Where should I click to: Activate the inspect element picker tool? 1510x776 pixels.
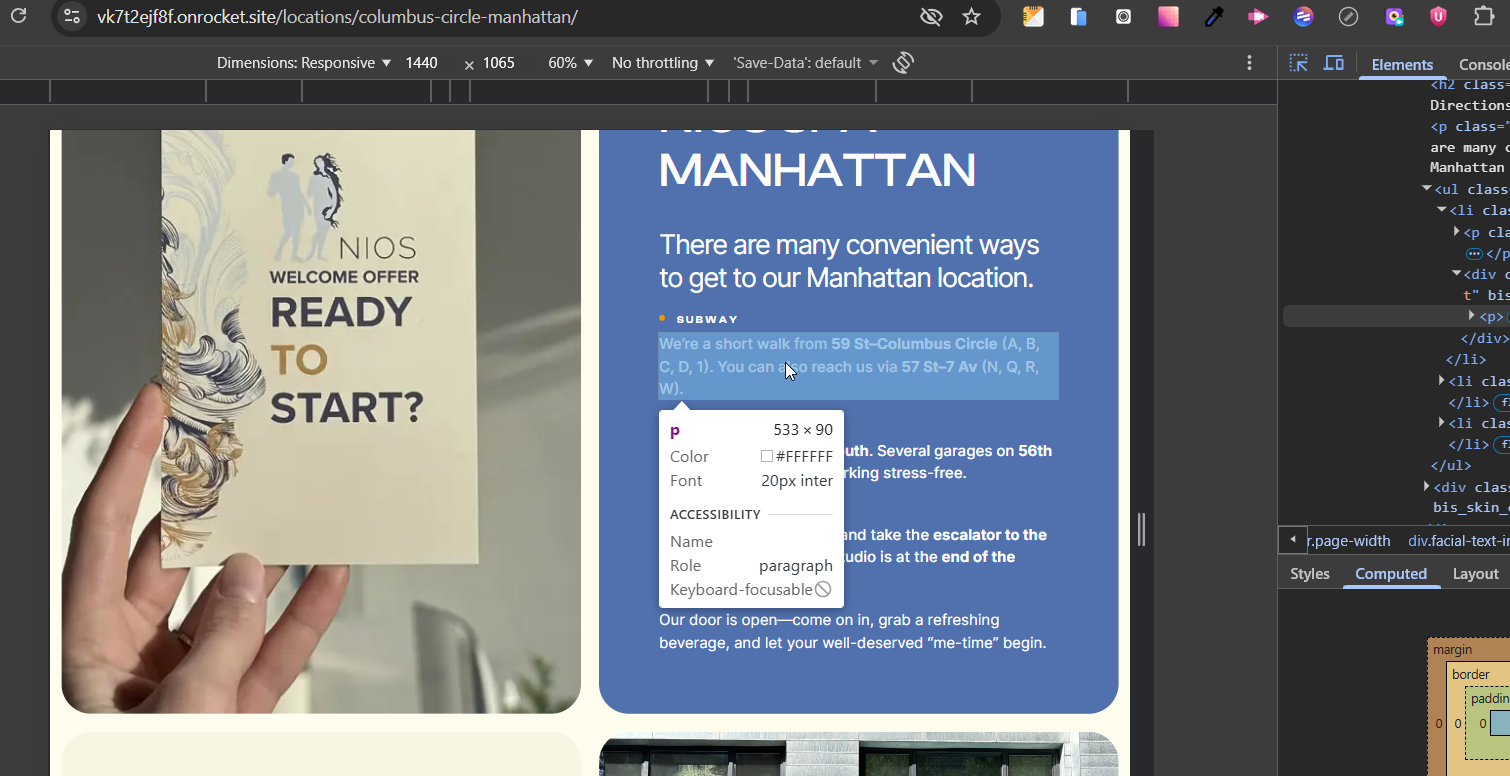pos(1298,64)
